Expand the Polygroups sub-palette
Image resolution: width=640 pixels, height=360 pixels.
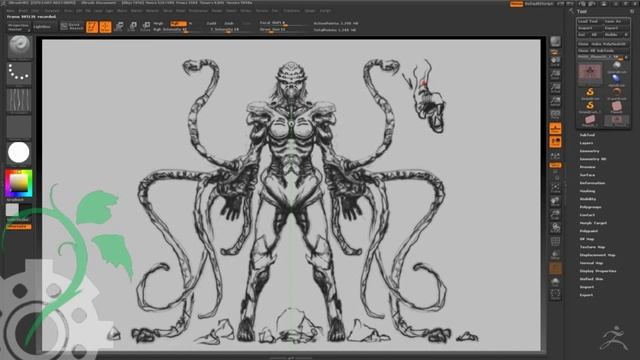(591, 207)
